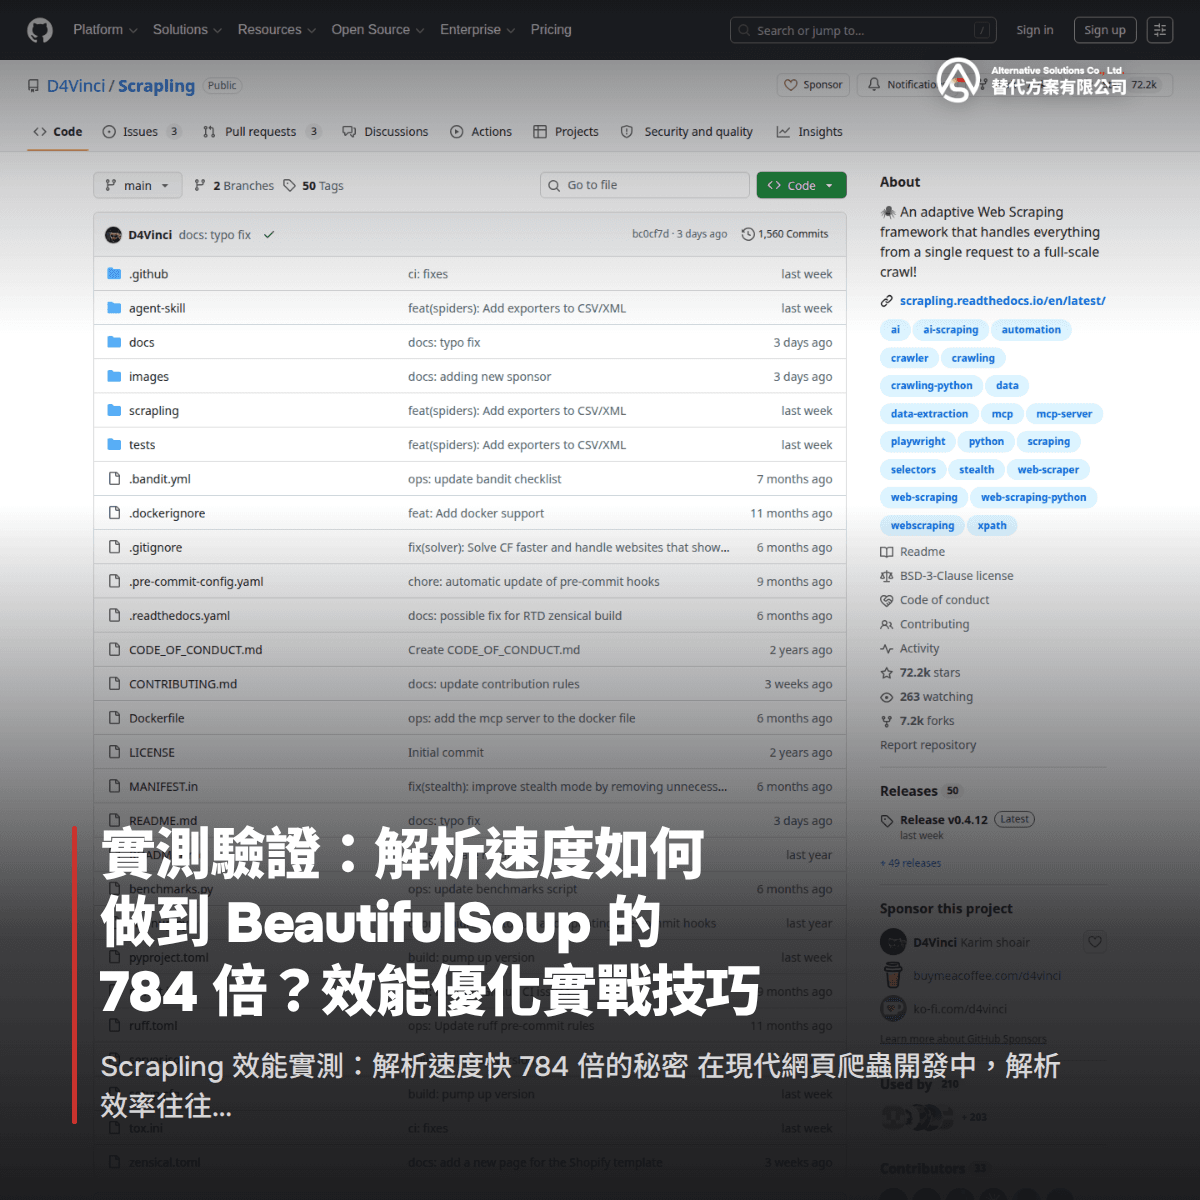Click the D4Vinci commit author avatar
This screenshot has width=1200, height=1200.
114,235
